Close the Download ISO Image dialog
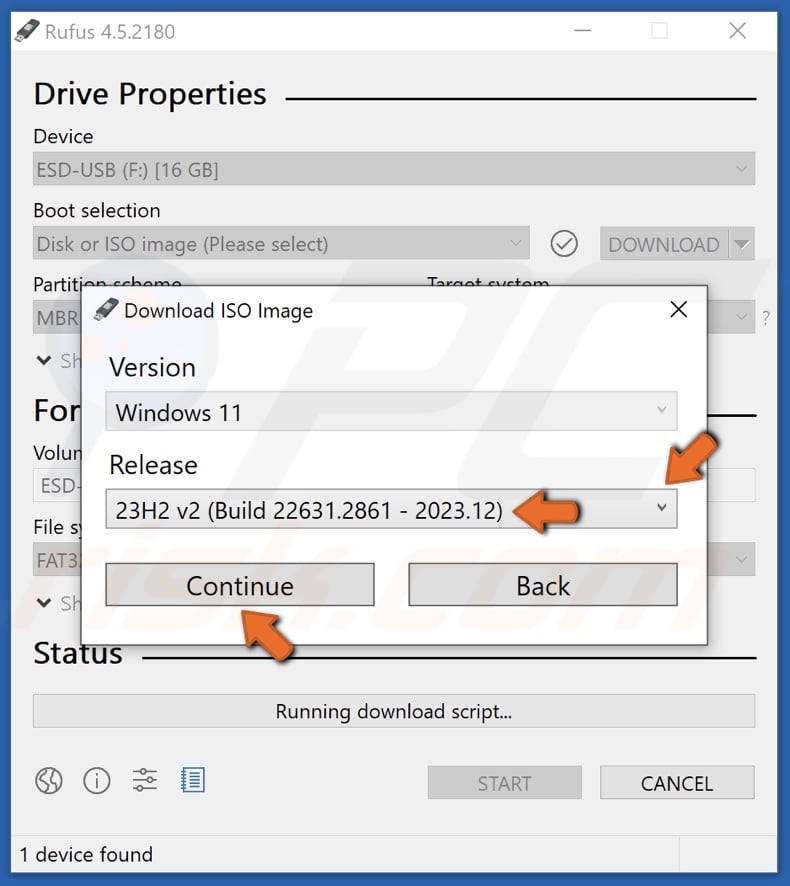Viewport: 790px width, 886px height. [x=678, y=310]
